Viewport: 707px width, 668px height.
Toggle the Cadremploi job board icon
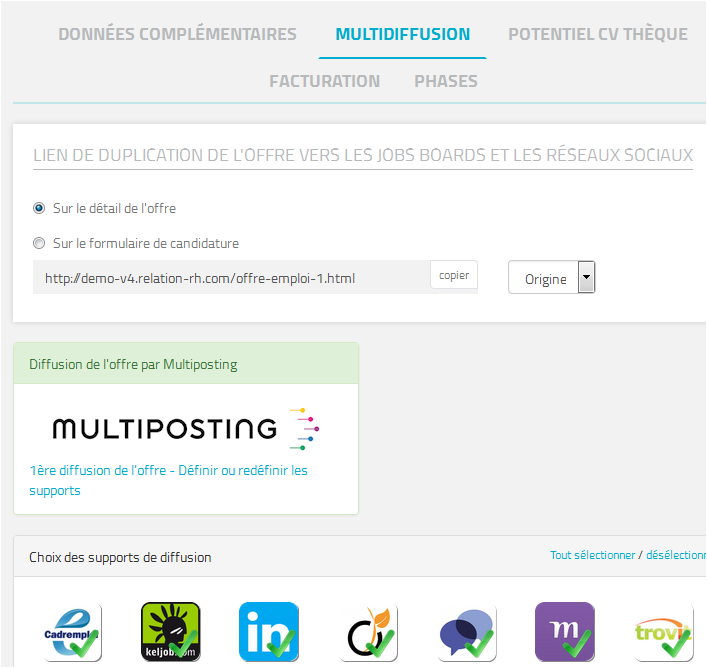tap(73, 632)
